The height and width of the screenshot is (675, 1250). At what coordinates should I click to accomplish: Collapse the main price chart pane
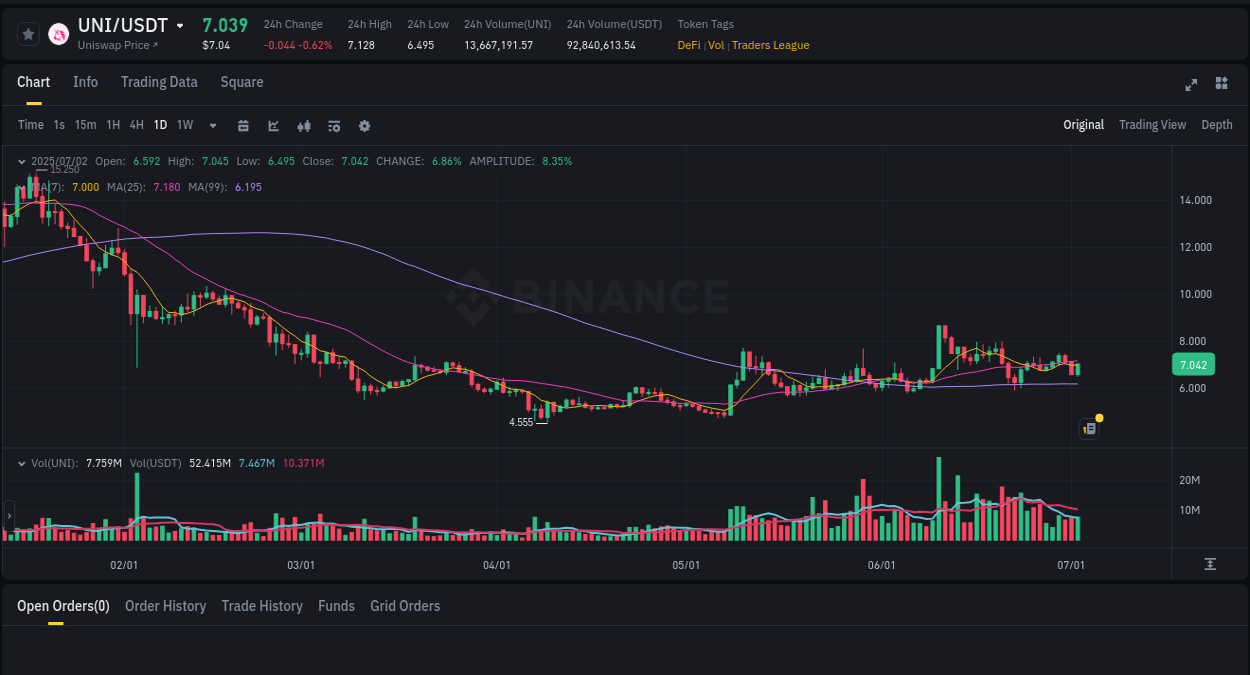click(x=21, y=161)
